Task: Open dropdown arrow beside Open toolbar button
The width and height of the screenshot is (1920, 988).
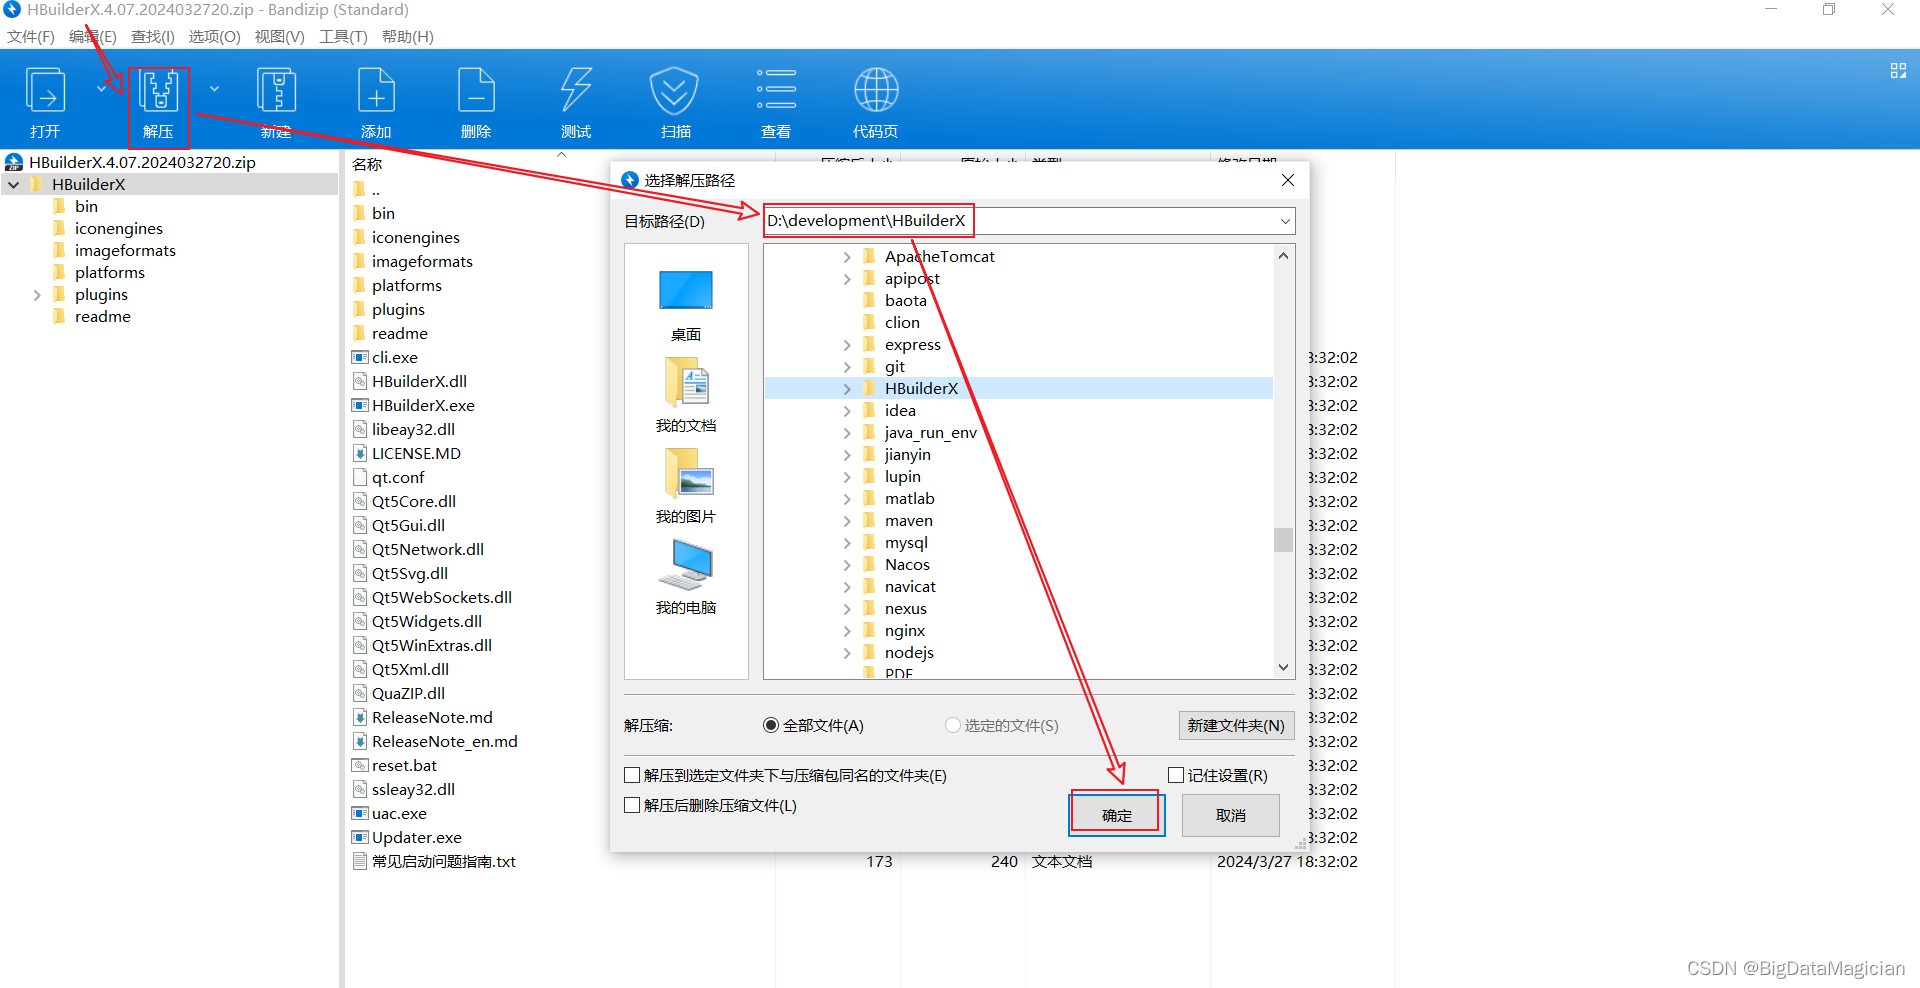Action: point(101,89)
